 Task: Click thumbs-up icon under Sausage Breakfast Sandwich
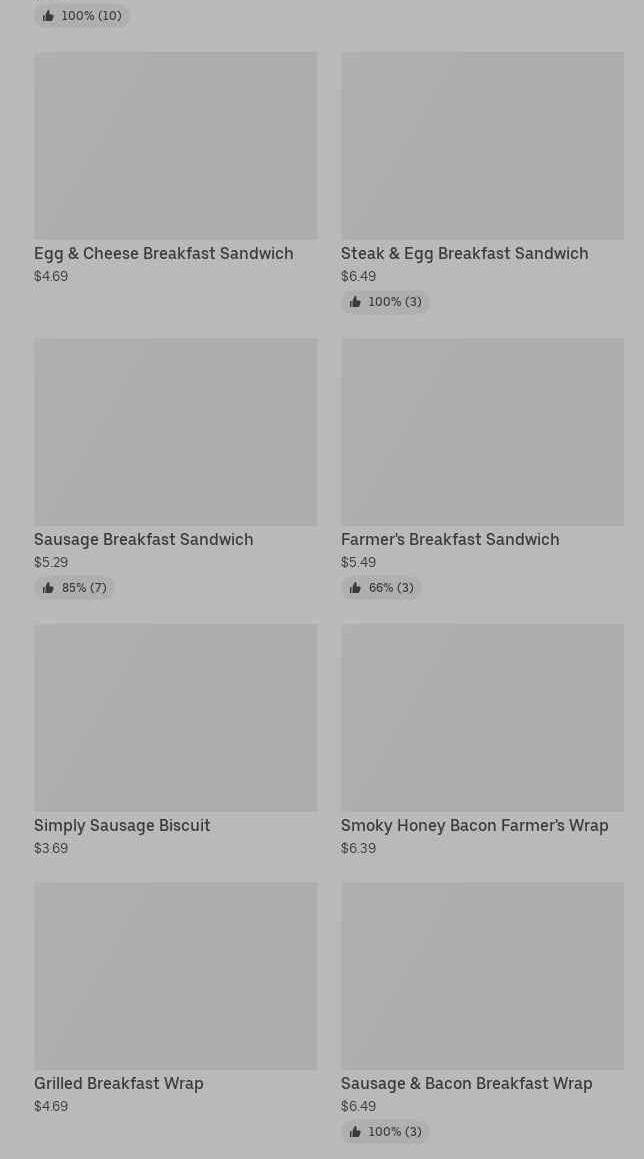point(48,588)
